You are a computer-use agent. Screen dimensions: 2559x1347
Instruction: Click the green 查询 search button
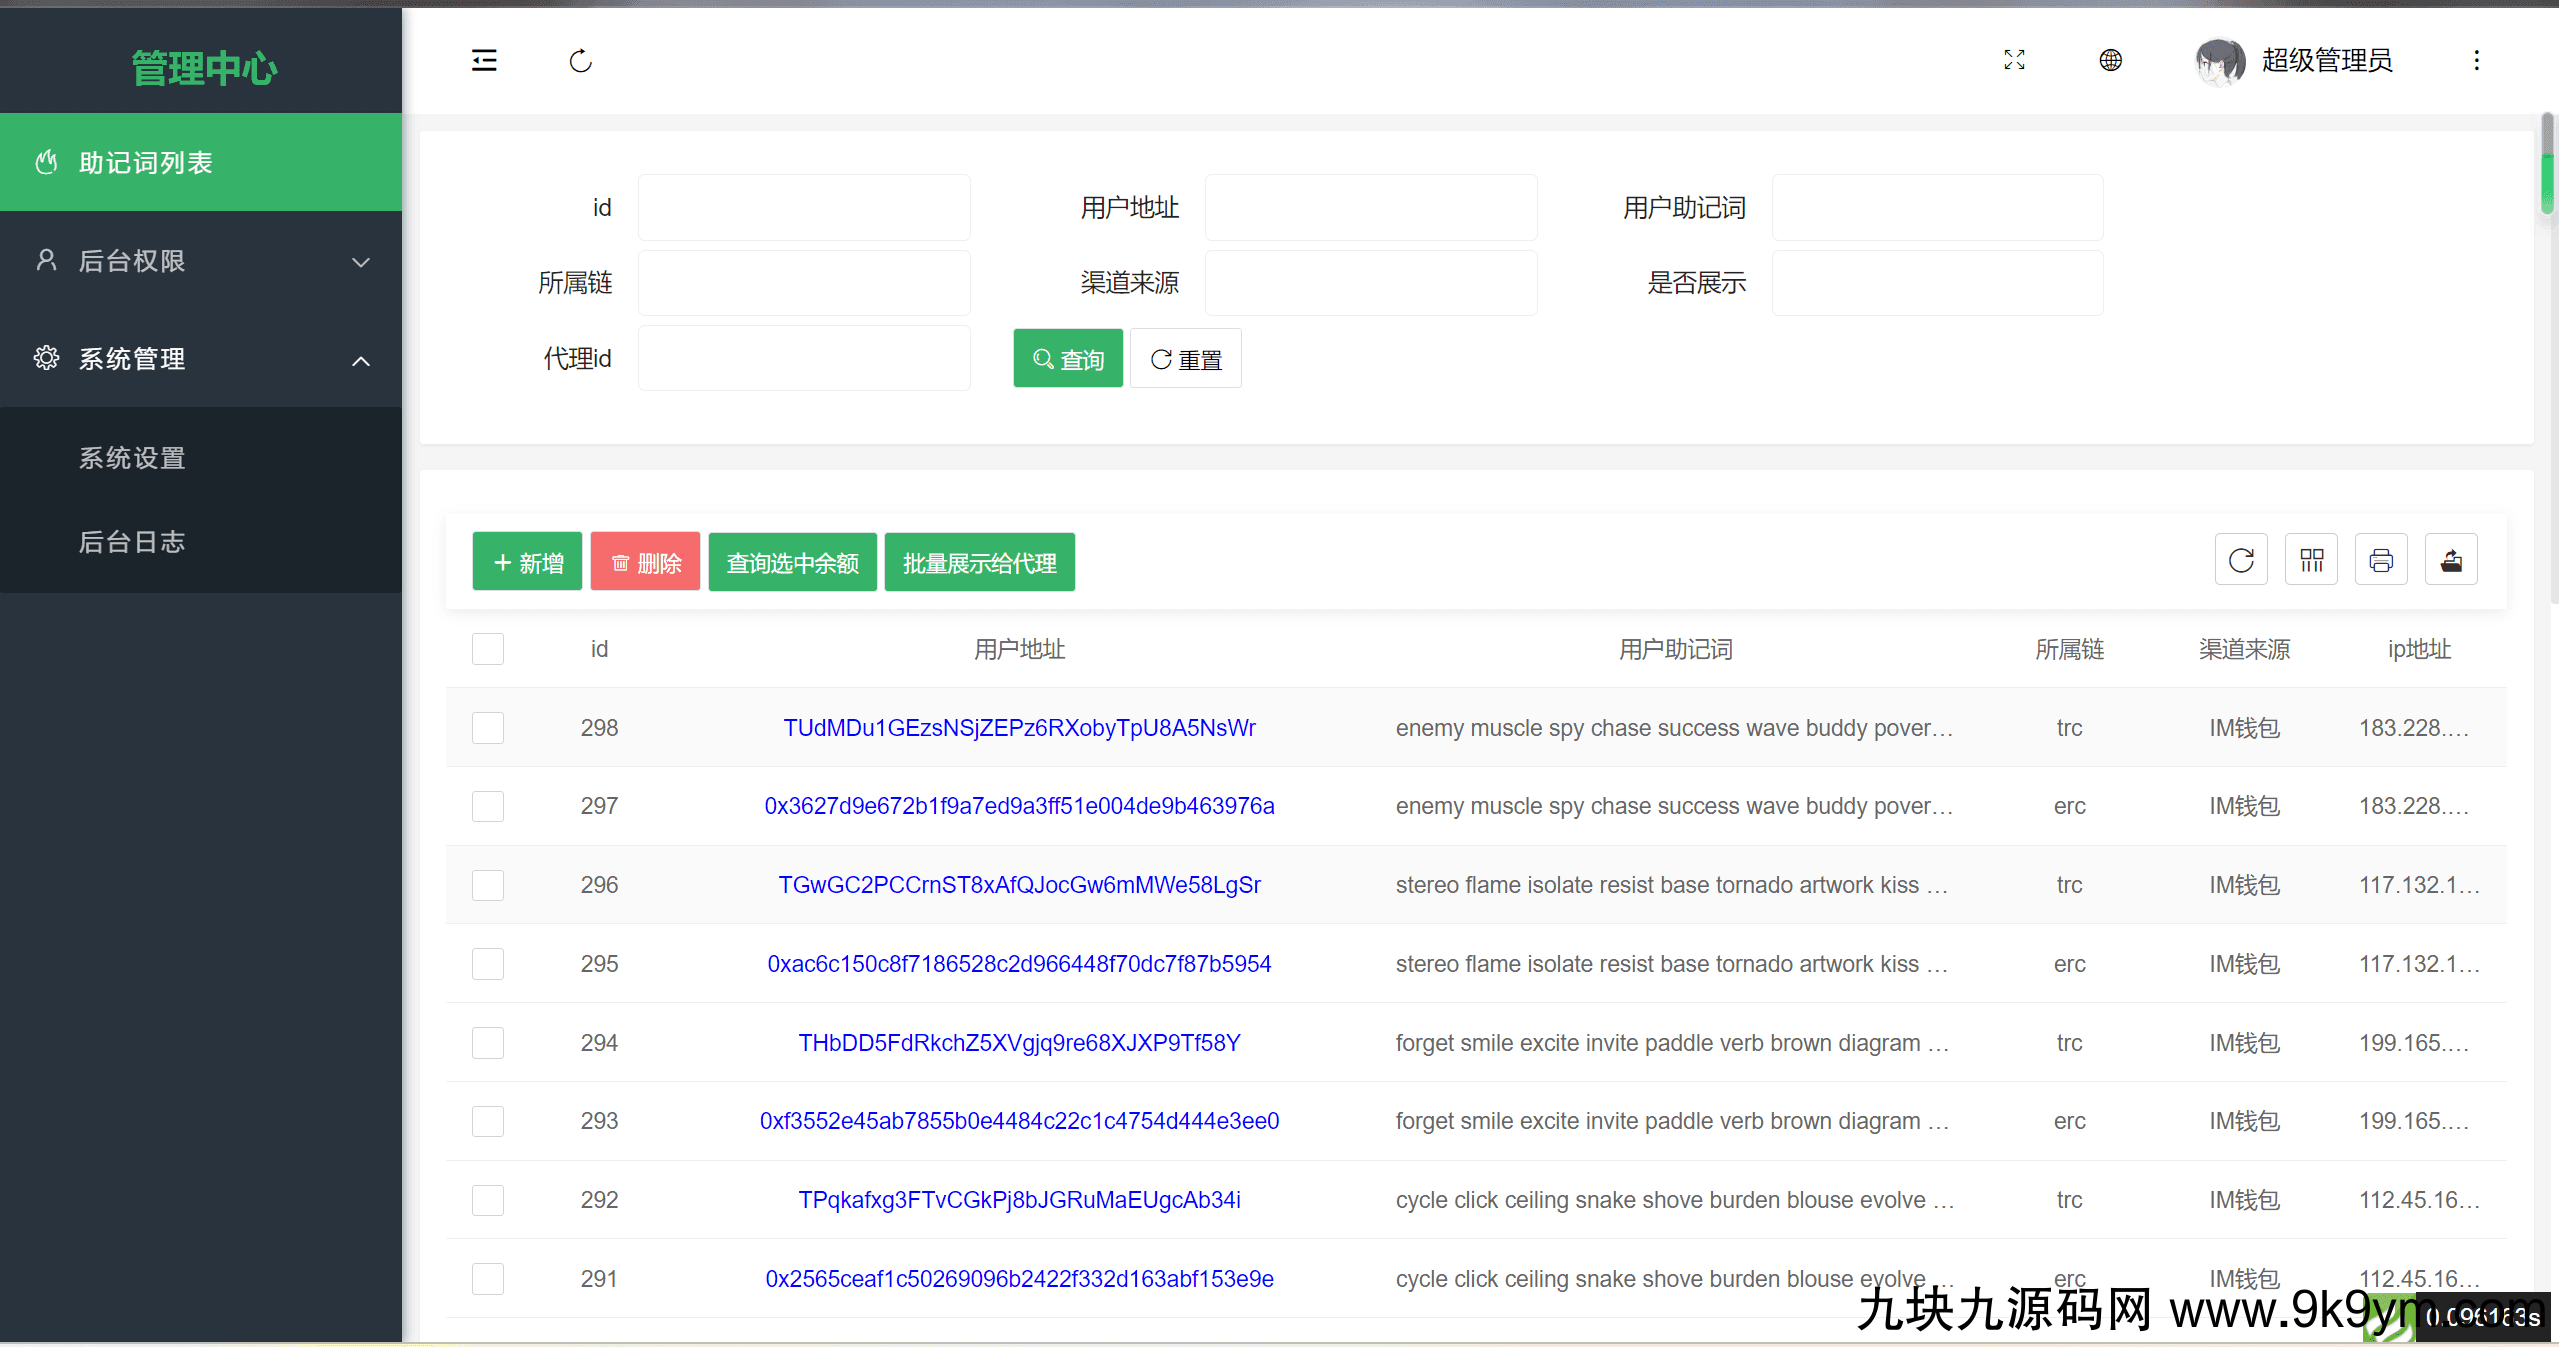point(1067,359)
